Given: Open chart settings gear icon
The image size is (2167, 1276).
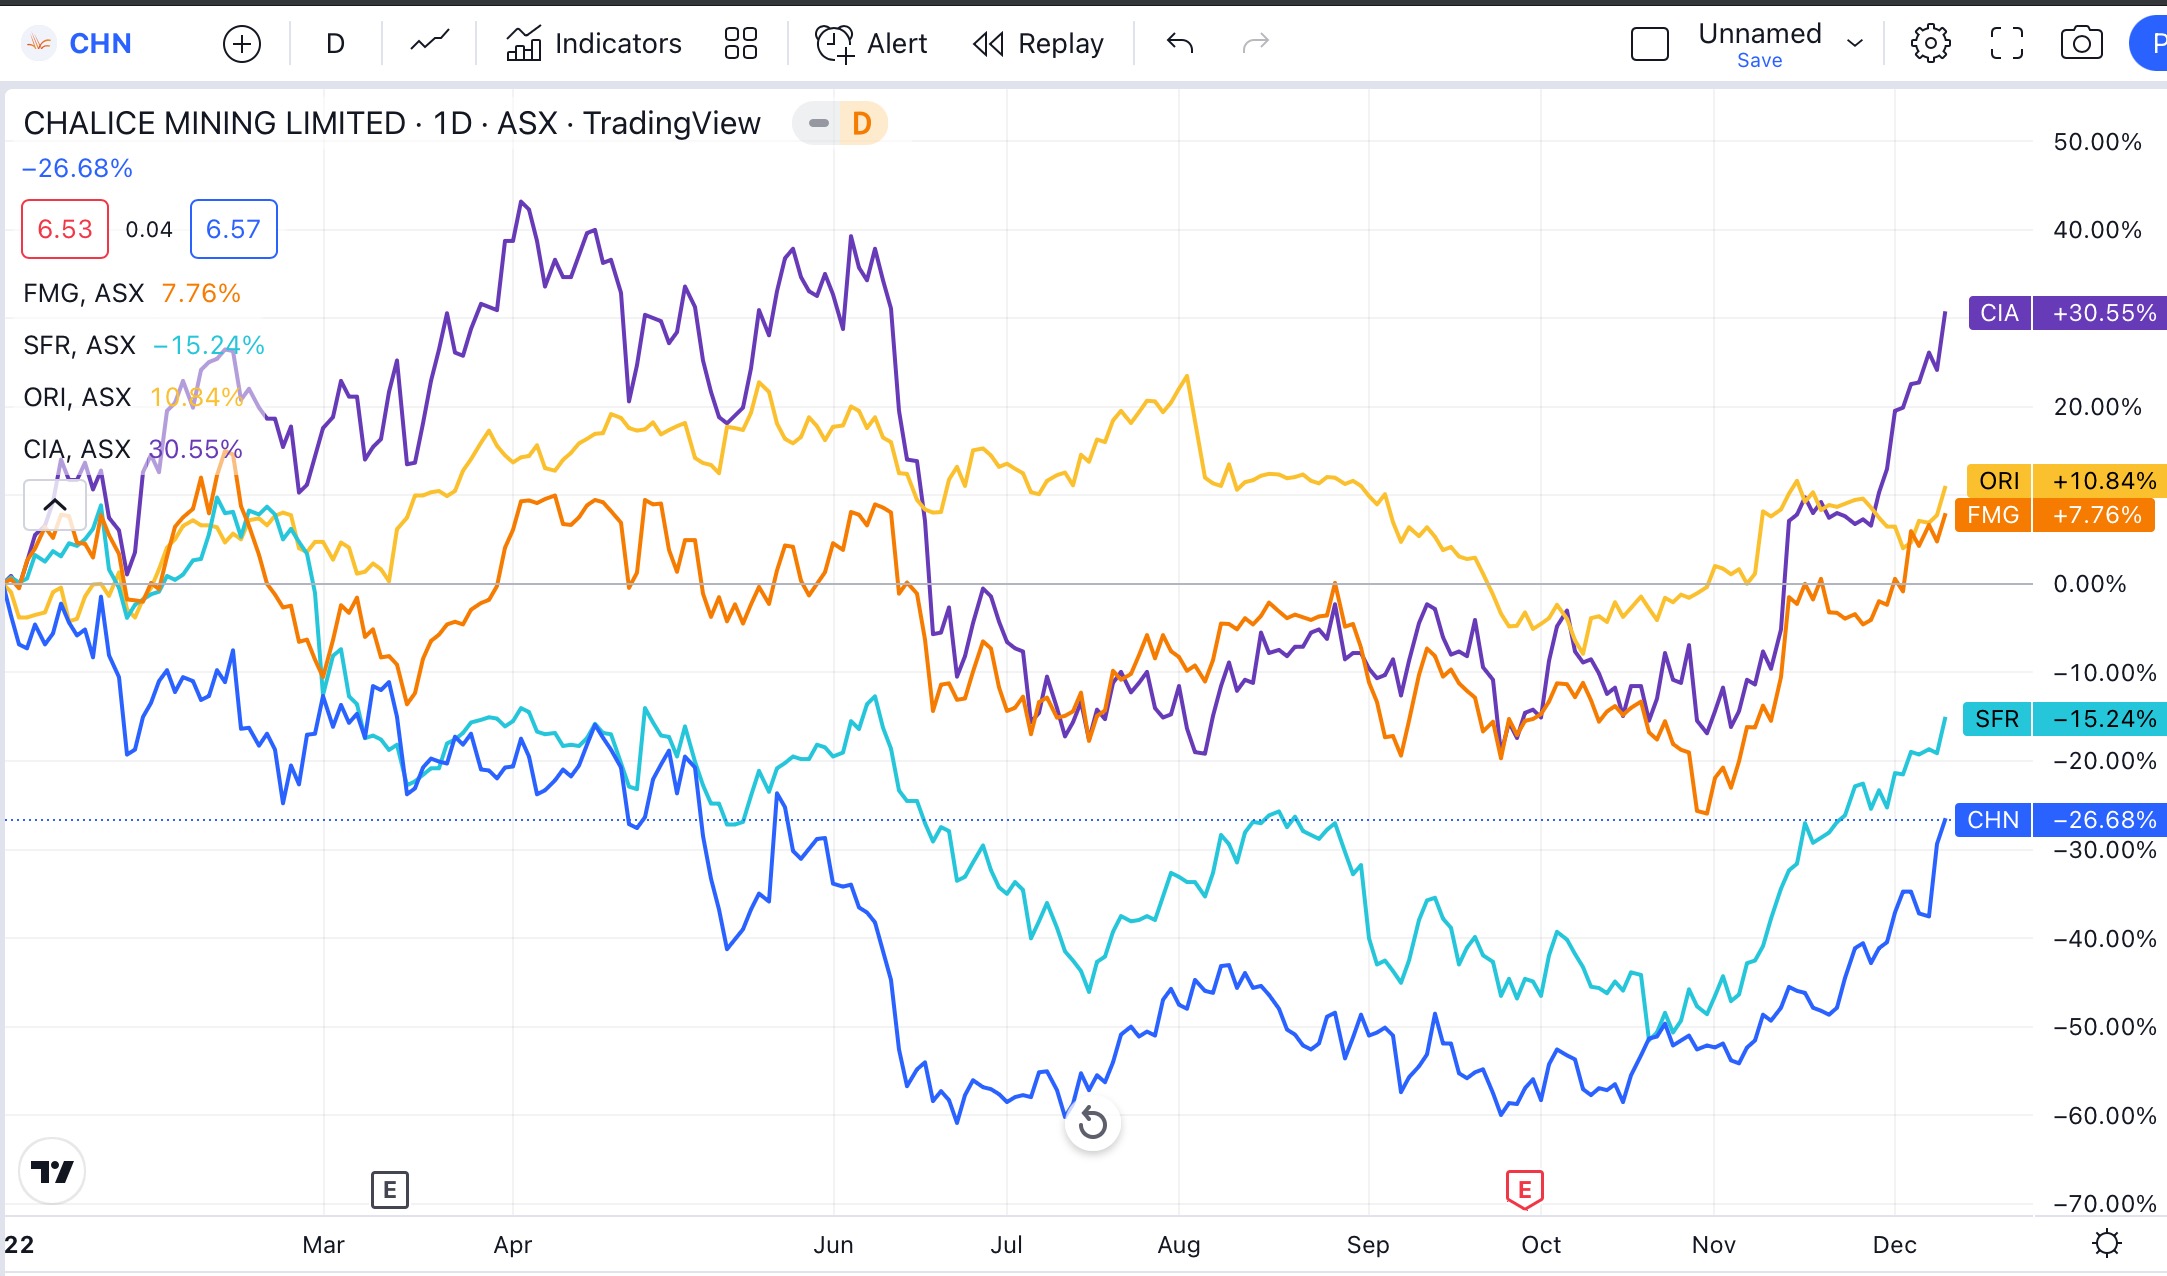Looking at the screenshot, I should 1930,44.
